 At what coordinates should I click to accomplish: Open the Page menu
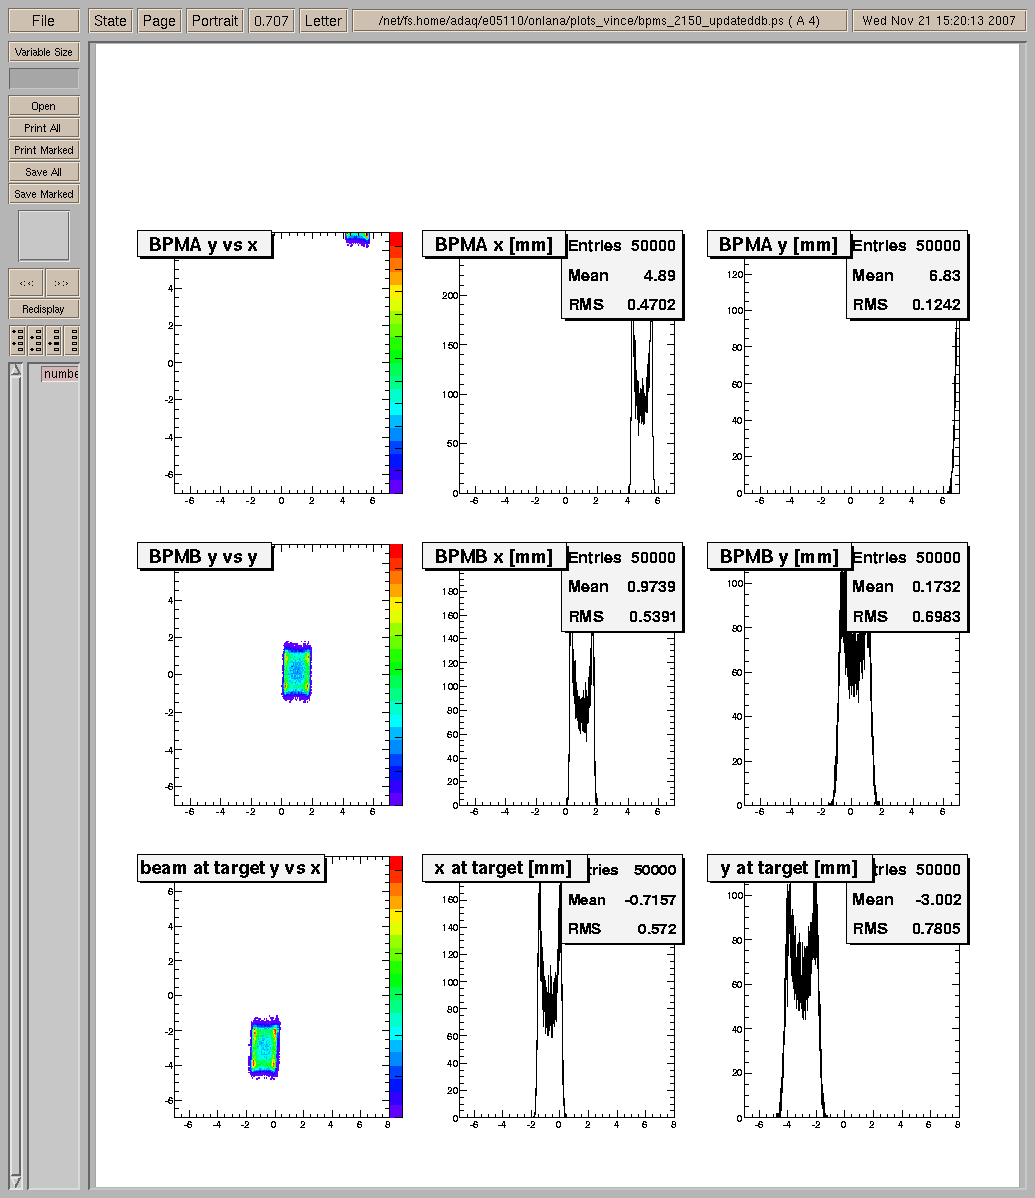tap(159, 21)
